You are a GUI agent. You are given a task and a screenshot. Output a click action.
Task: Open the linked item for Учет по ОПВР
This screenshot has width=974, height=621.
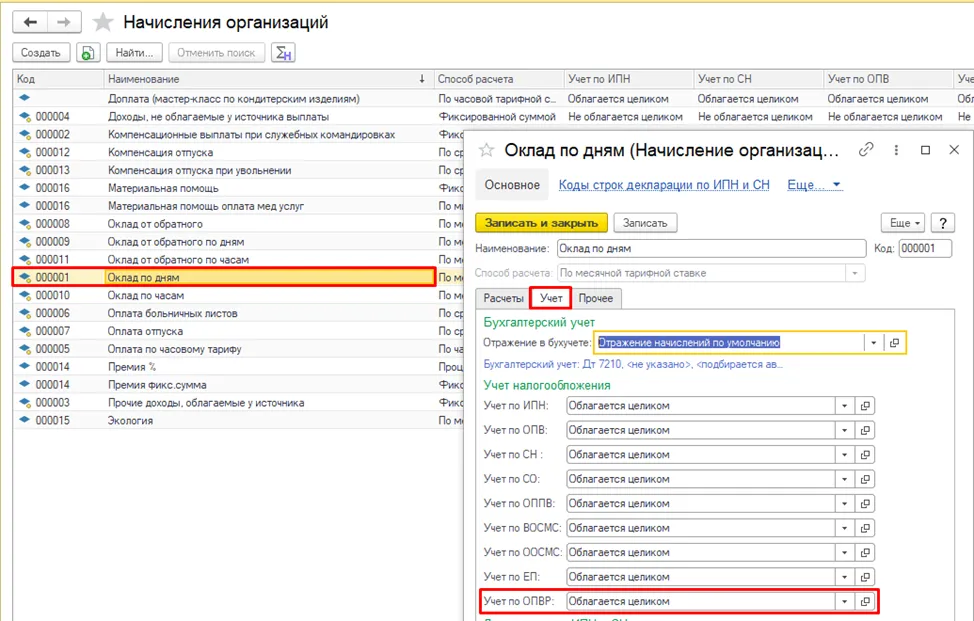point(865,601)
